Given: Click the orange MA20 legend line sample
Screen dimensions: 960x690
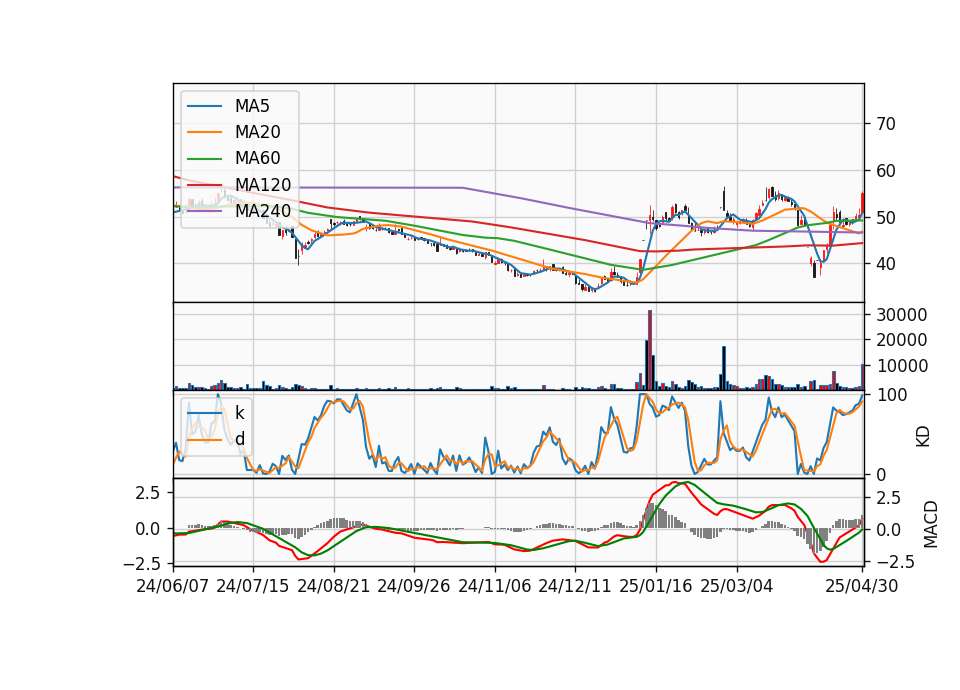Looking at the screenshot, I should pos(204,132).
